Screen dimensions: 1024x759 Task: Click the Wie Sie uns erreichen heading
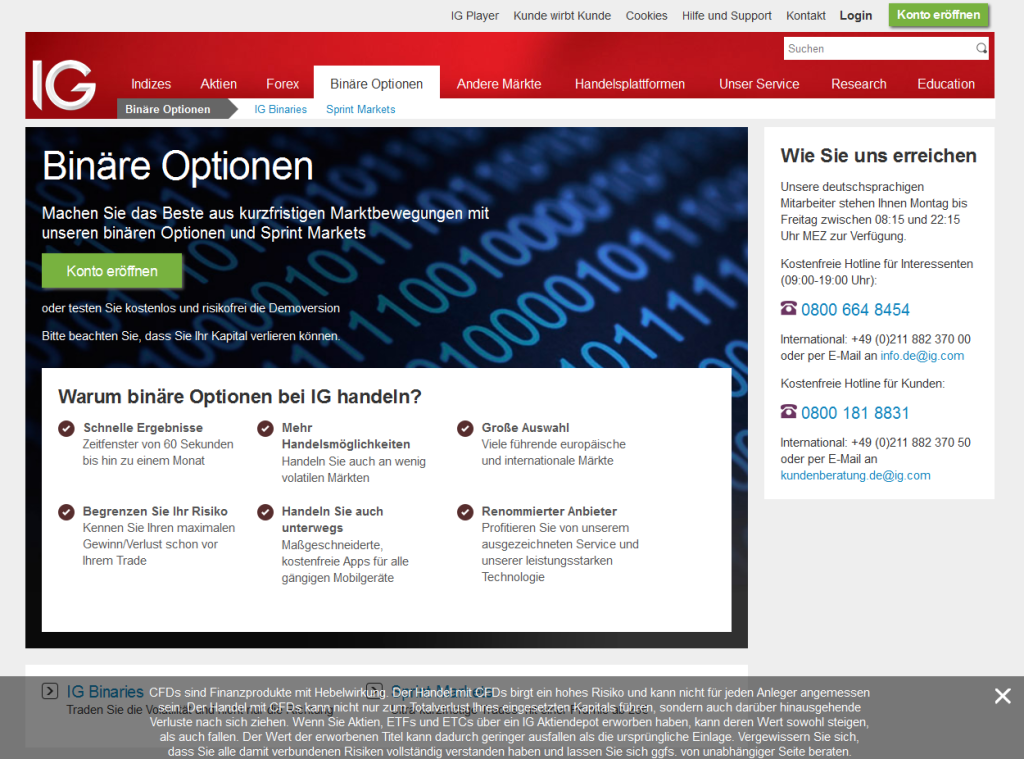click(878, 155)
